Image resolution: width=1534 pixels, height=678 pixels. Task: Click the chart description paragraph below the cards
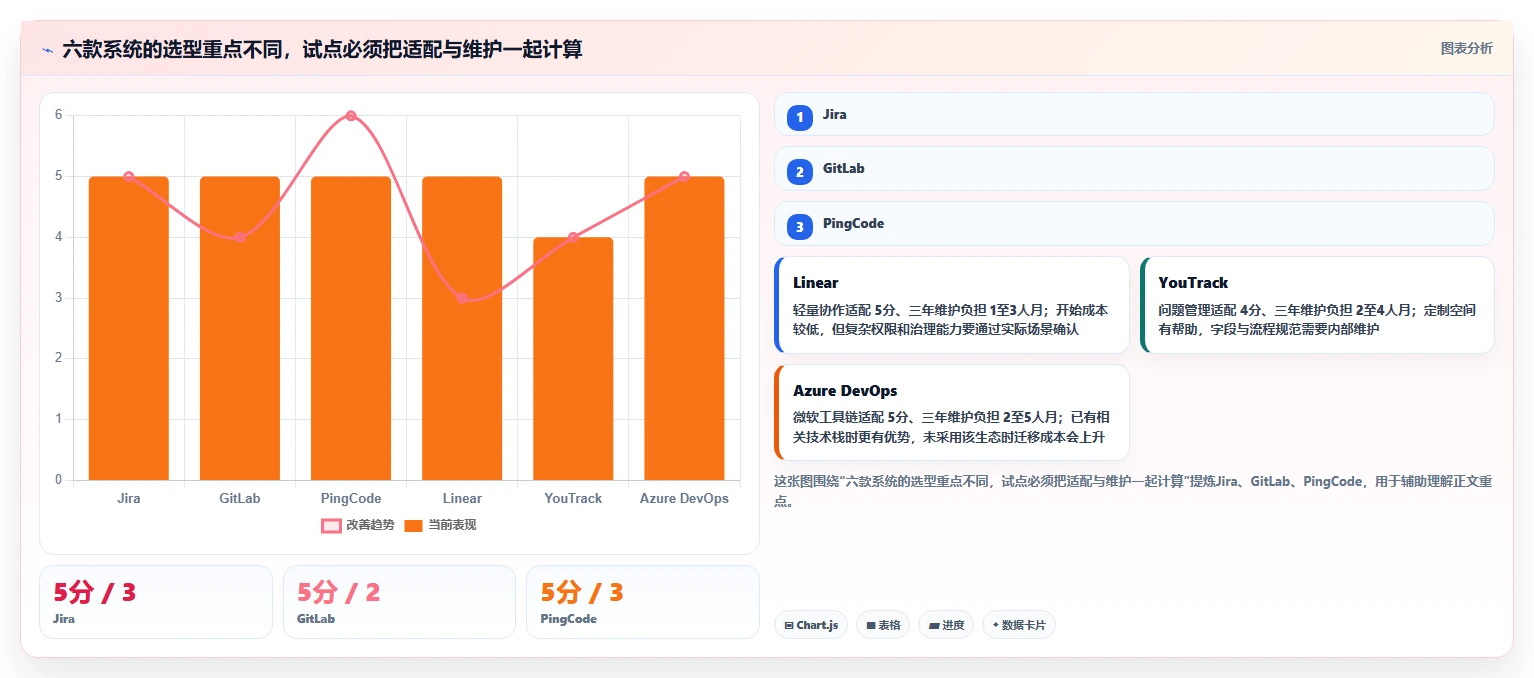click(x=1134, y=491)
